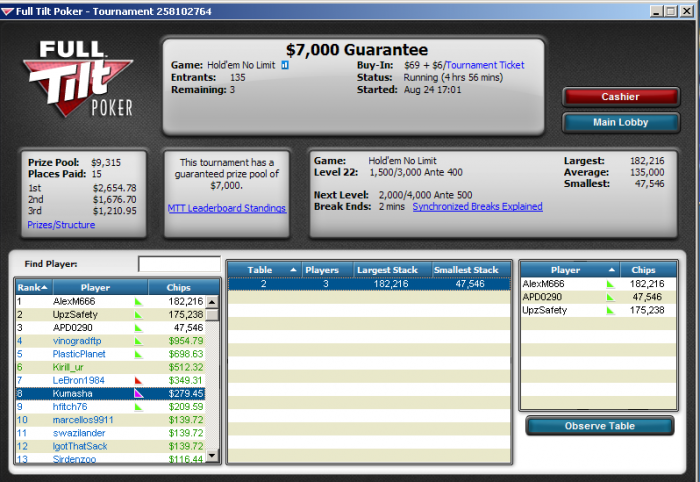
Task: Click the rank list scroll up arrow
Action: click(212, 302)
